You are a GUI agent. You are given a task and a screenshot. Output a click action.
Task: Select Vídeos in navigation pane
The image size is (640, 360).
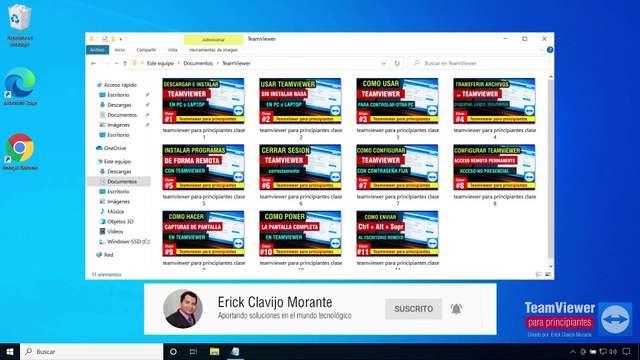point(115,231)
